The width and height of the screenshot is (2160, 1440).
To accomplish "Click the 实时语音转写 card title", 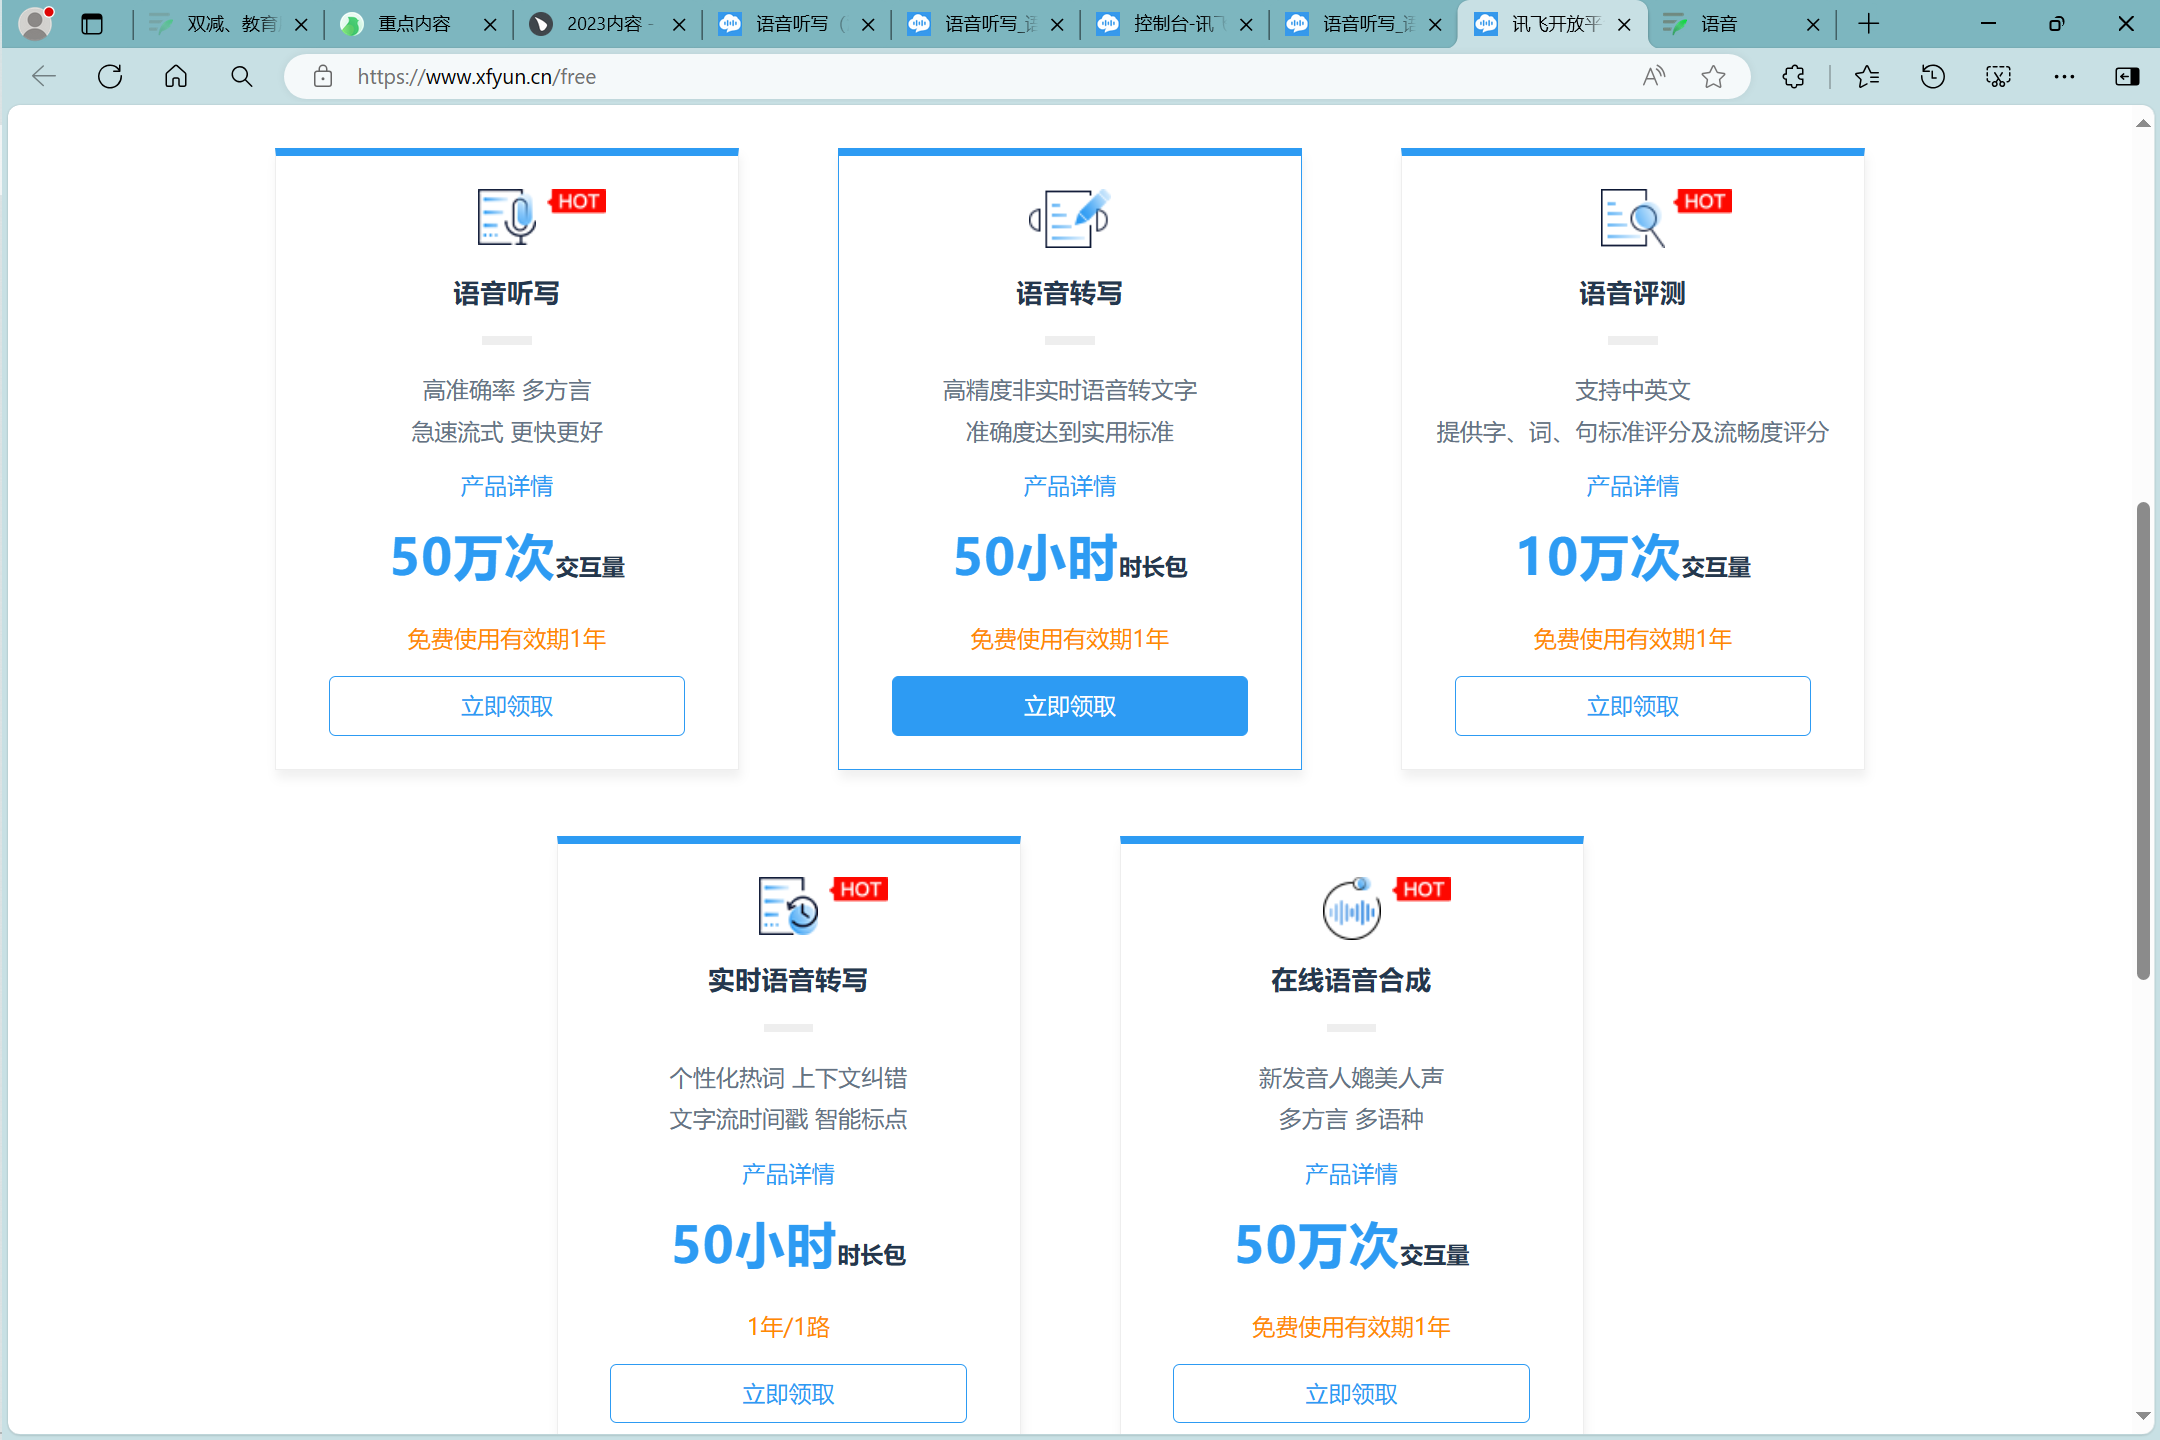I will pyautogui.click(x=788, y=980).
